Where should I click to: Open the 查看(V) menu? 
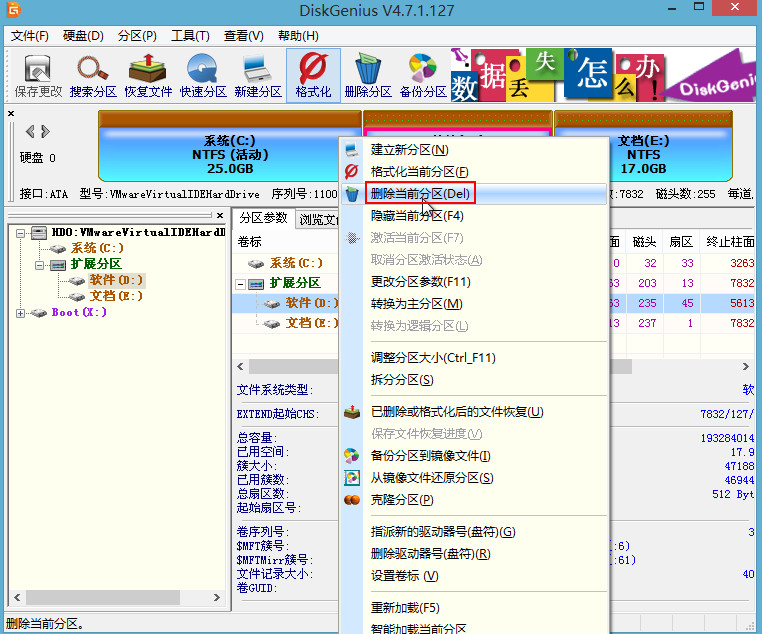click(243, 36)
